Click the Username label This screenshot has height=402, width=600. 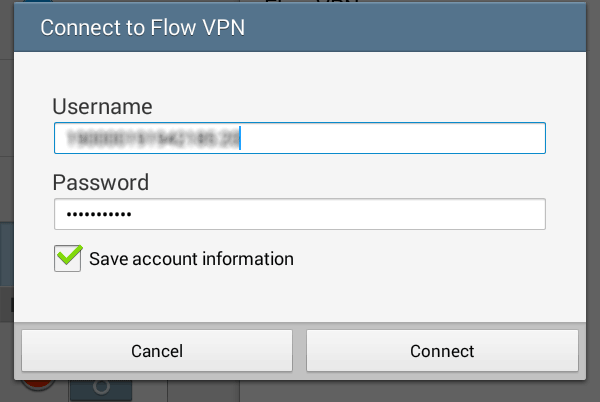coord(102,106)
